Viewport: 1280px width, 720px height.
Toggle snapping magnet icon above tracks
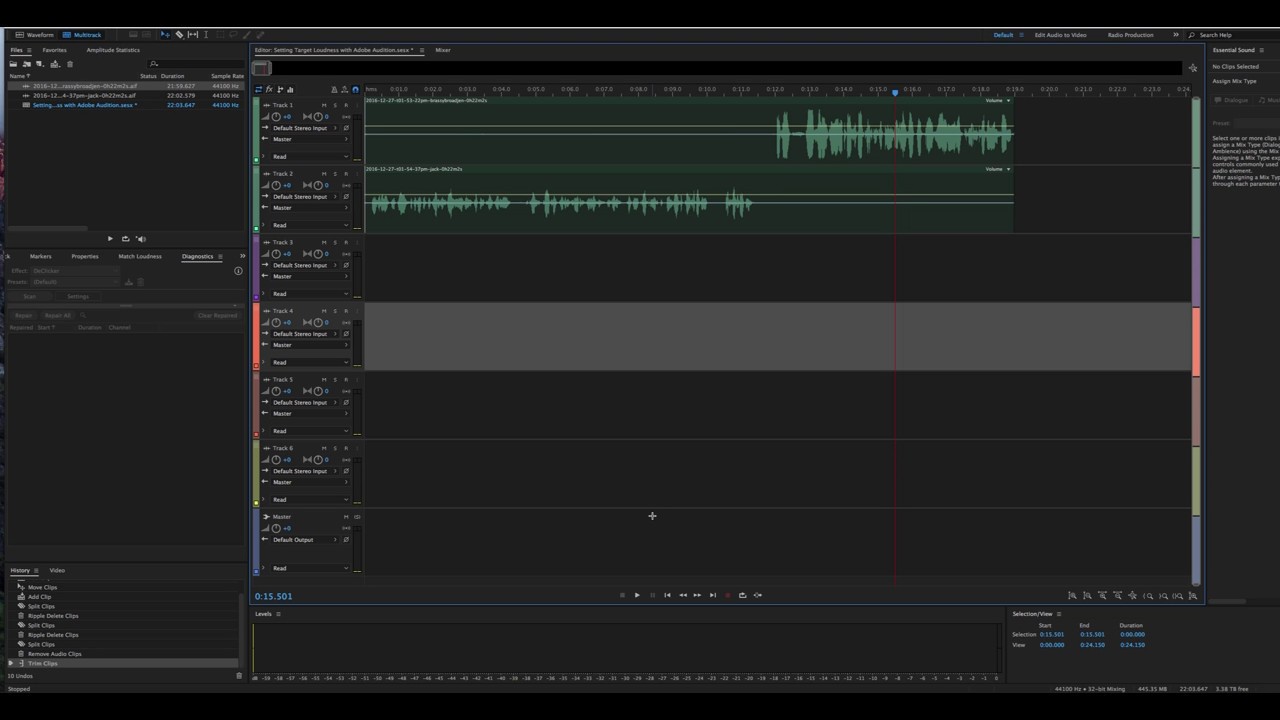pos(355,89)
